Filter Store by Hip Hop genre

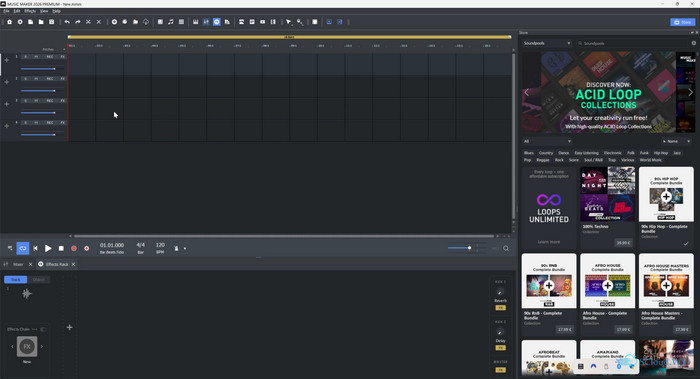(x=661, y=153)
